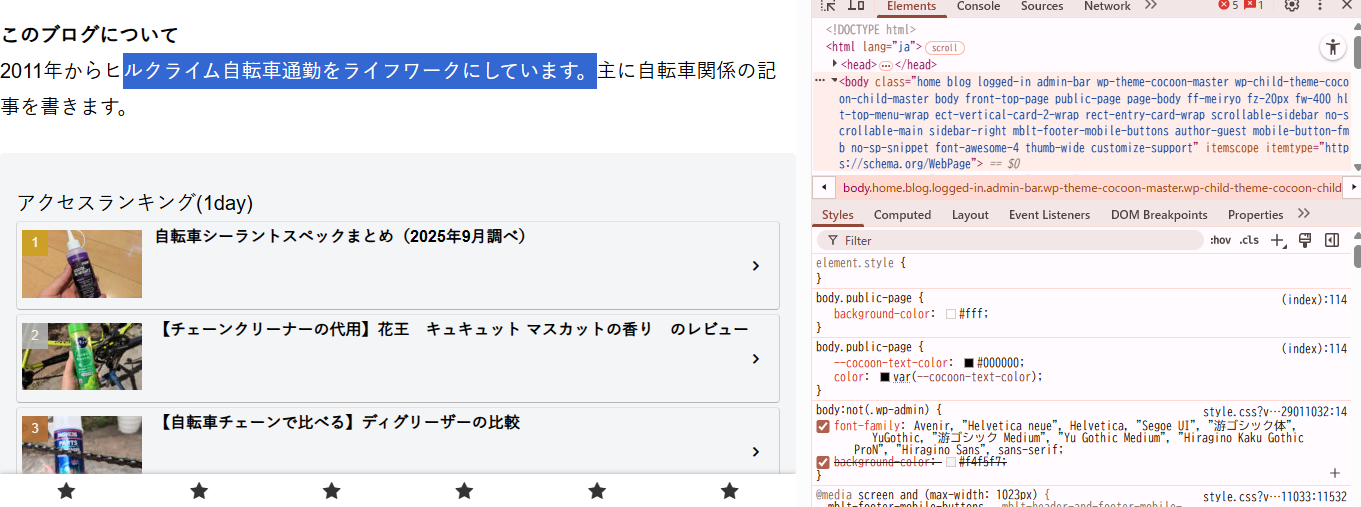This screenshot has width=1361, height=507.
Task: Click the rank 2 chain cleaner thumbnail
Action: click(x=82, y=356)
